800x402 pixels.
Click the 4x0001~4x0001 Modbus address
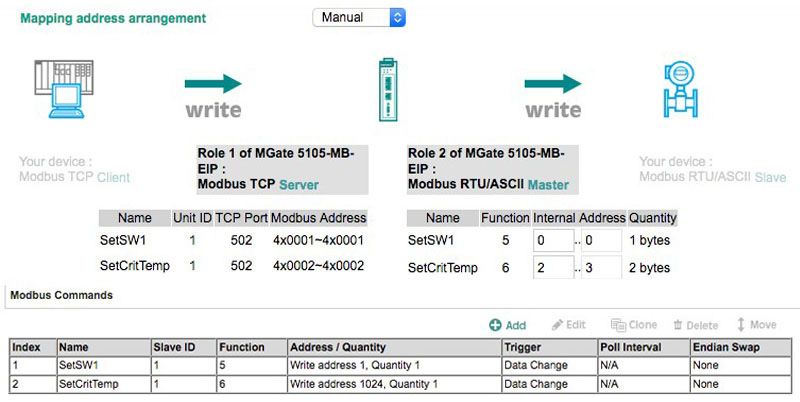tap(318, 240)
